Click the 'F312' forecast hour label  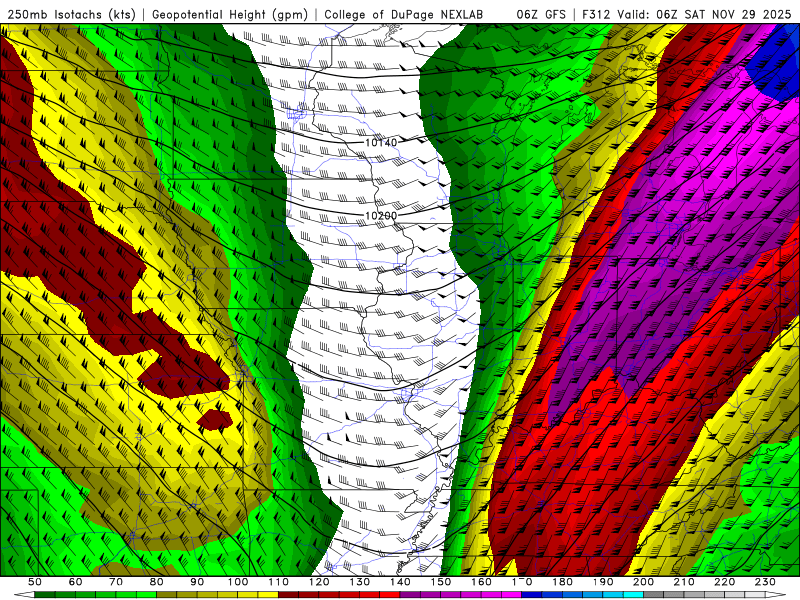point(596,15)
